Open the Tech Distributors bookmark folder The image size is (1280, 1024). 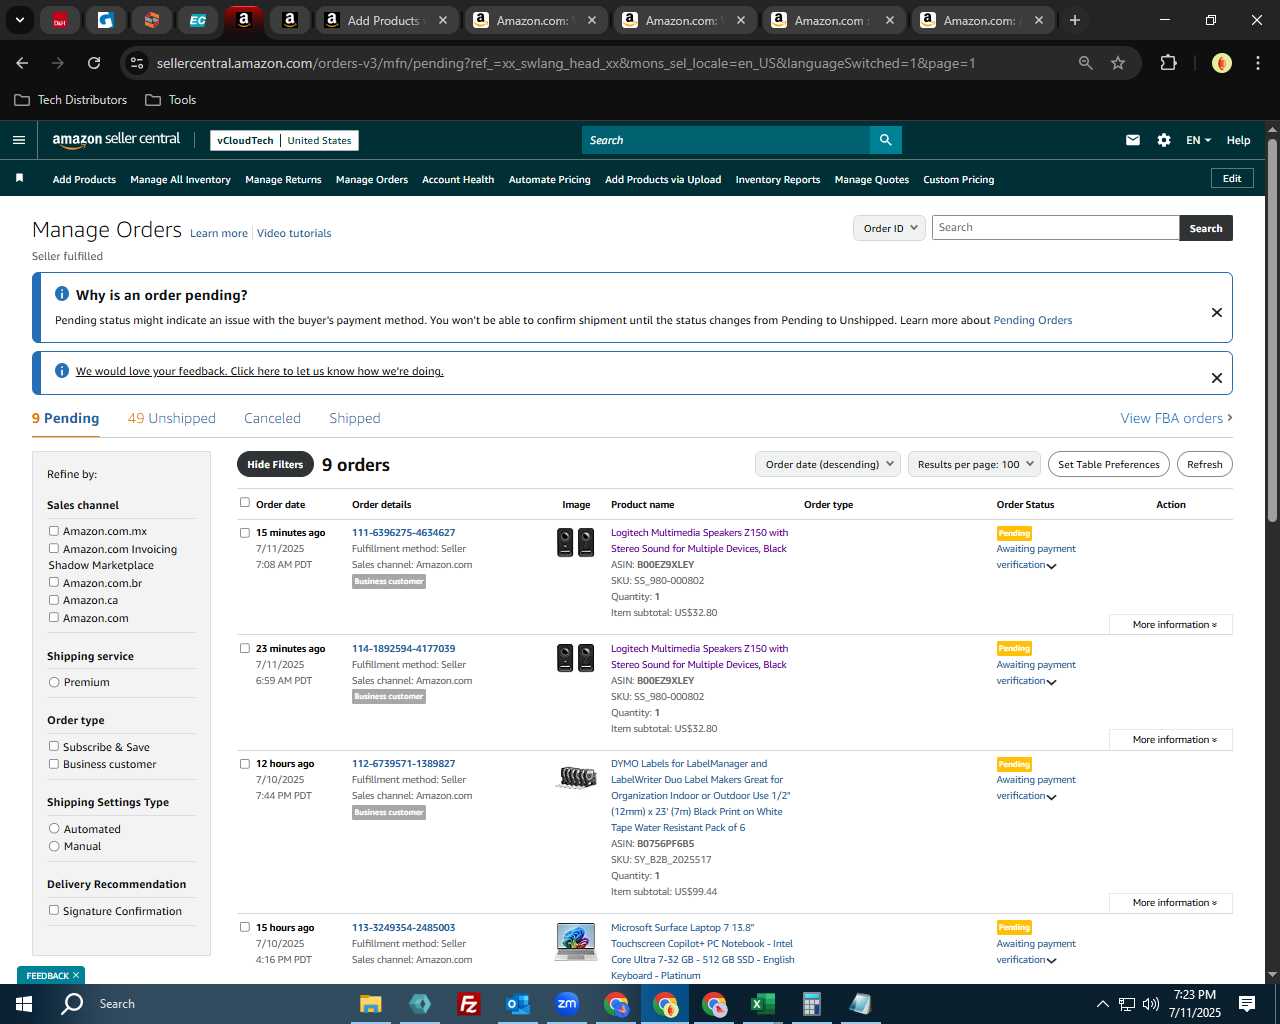coord(71,100)
